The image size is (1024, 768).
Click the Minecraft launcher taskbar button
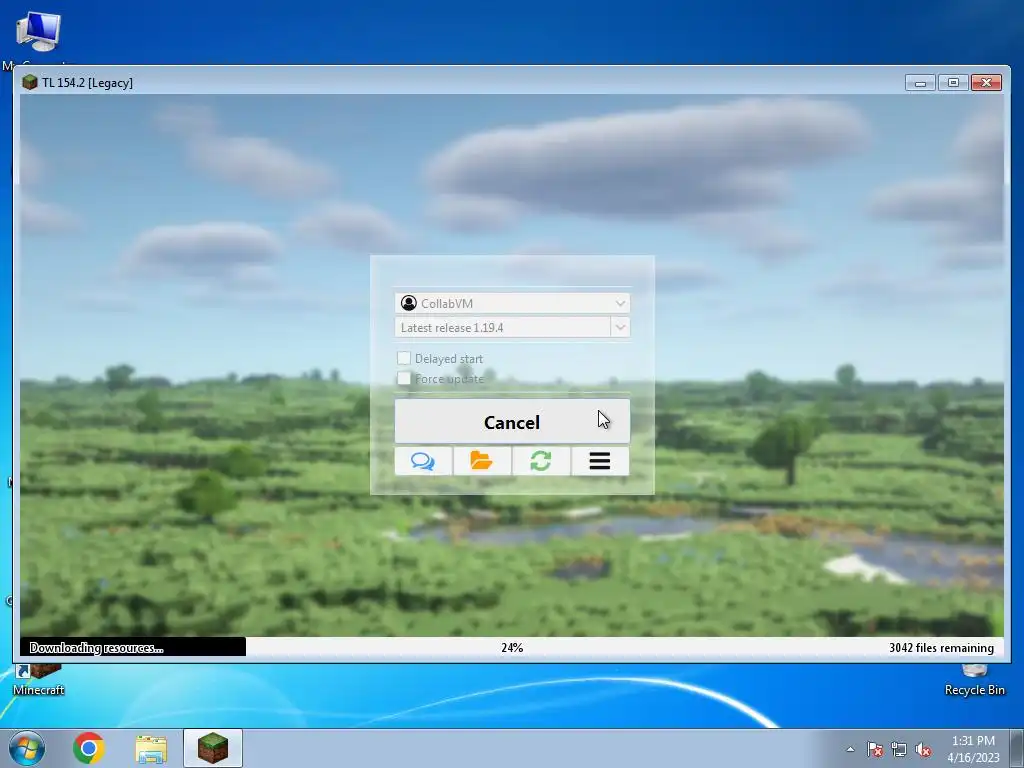tap(213, 748)
